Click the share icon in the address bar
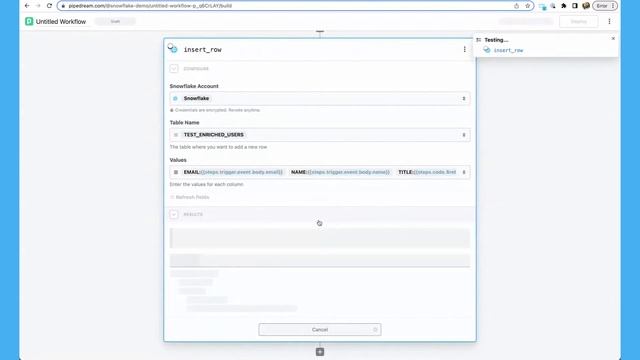The image size is (640, 360). click(x=516, y=6)
